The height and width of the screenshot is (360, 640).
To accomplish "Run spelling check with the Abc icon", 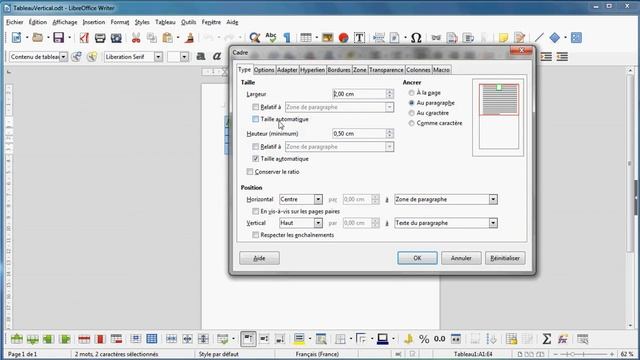I will coord(271,38).
